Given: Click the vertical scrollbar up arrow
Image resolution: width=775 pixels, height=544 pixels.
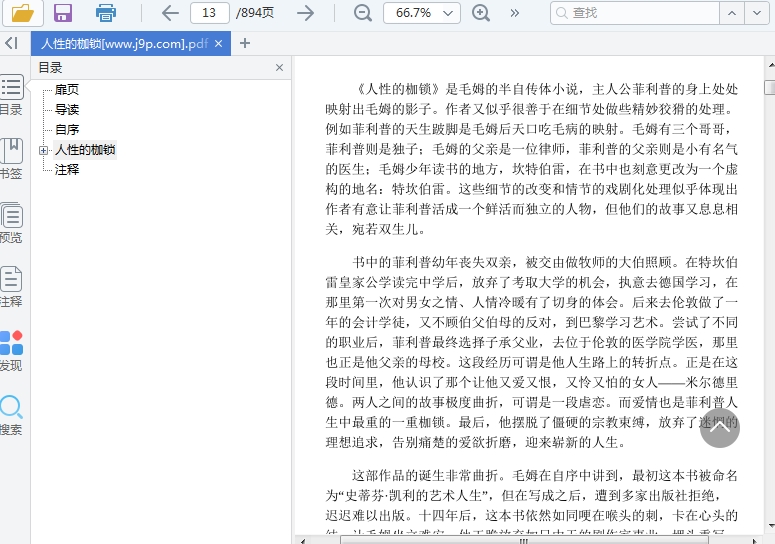Looking at the screenshot, I should (771, 65).
